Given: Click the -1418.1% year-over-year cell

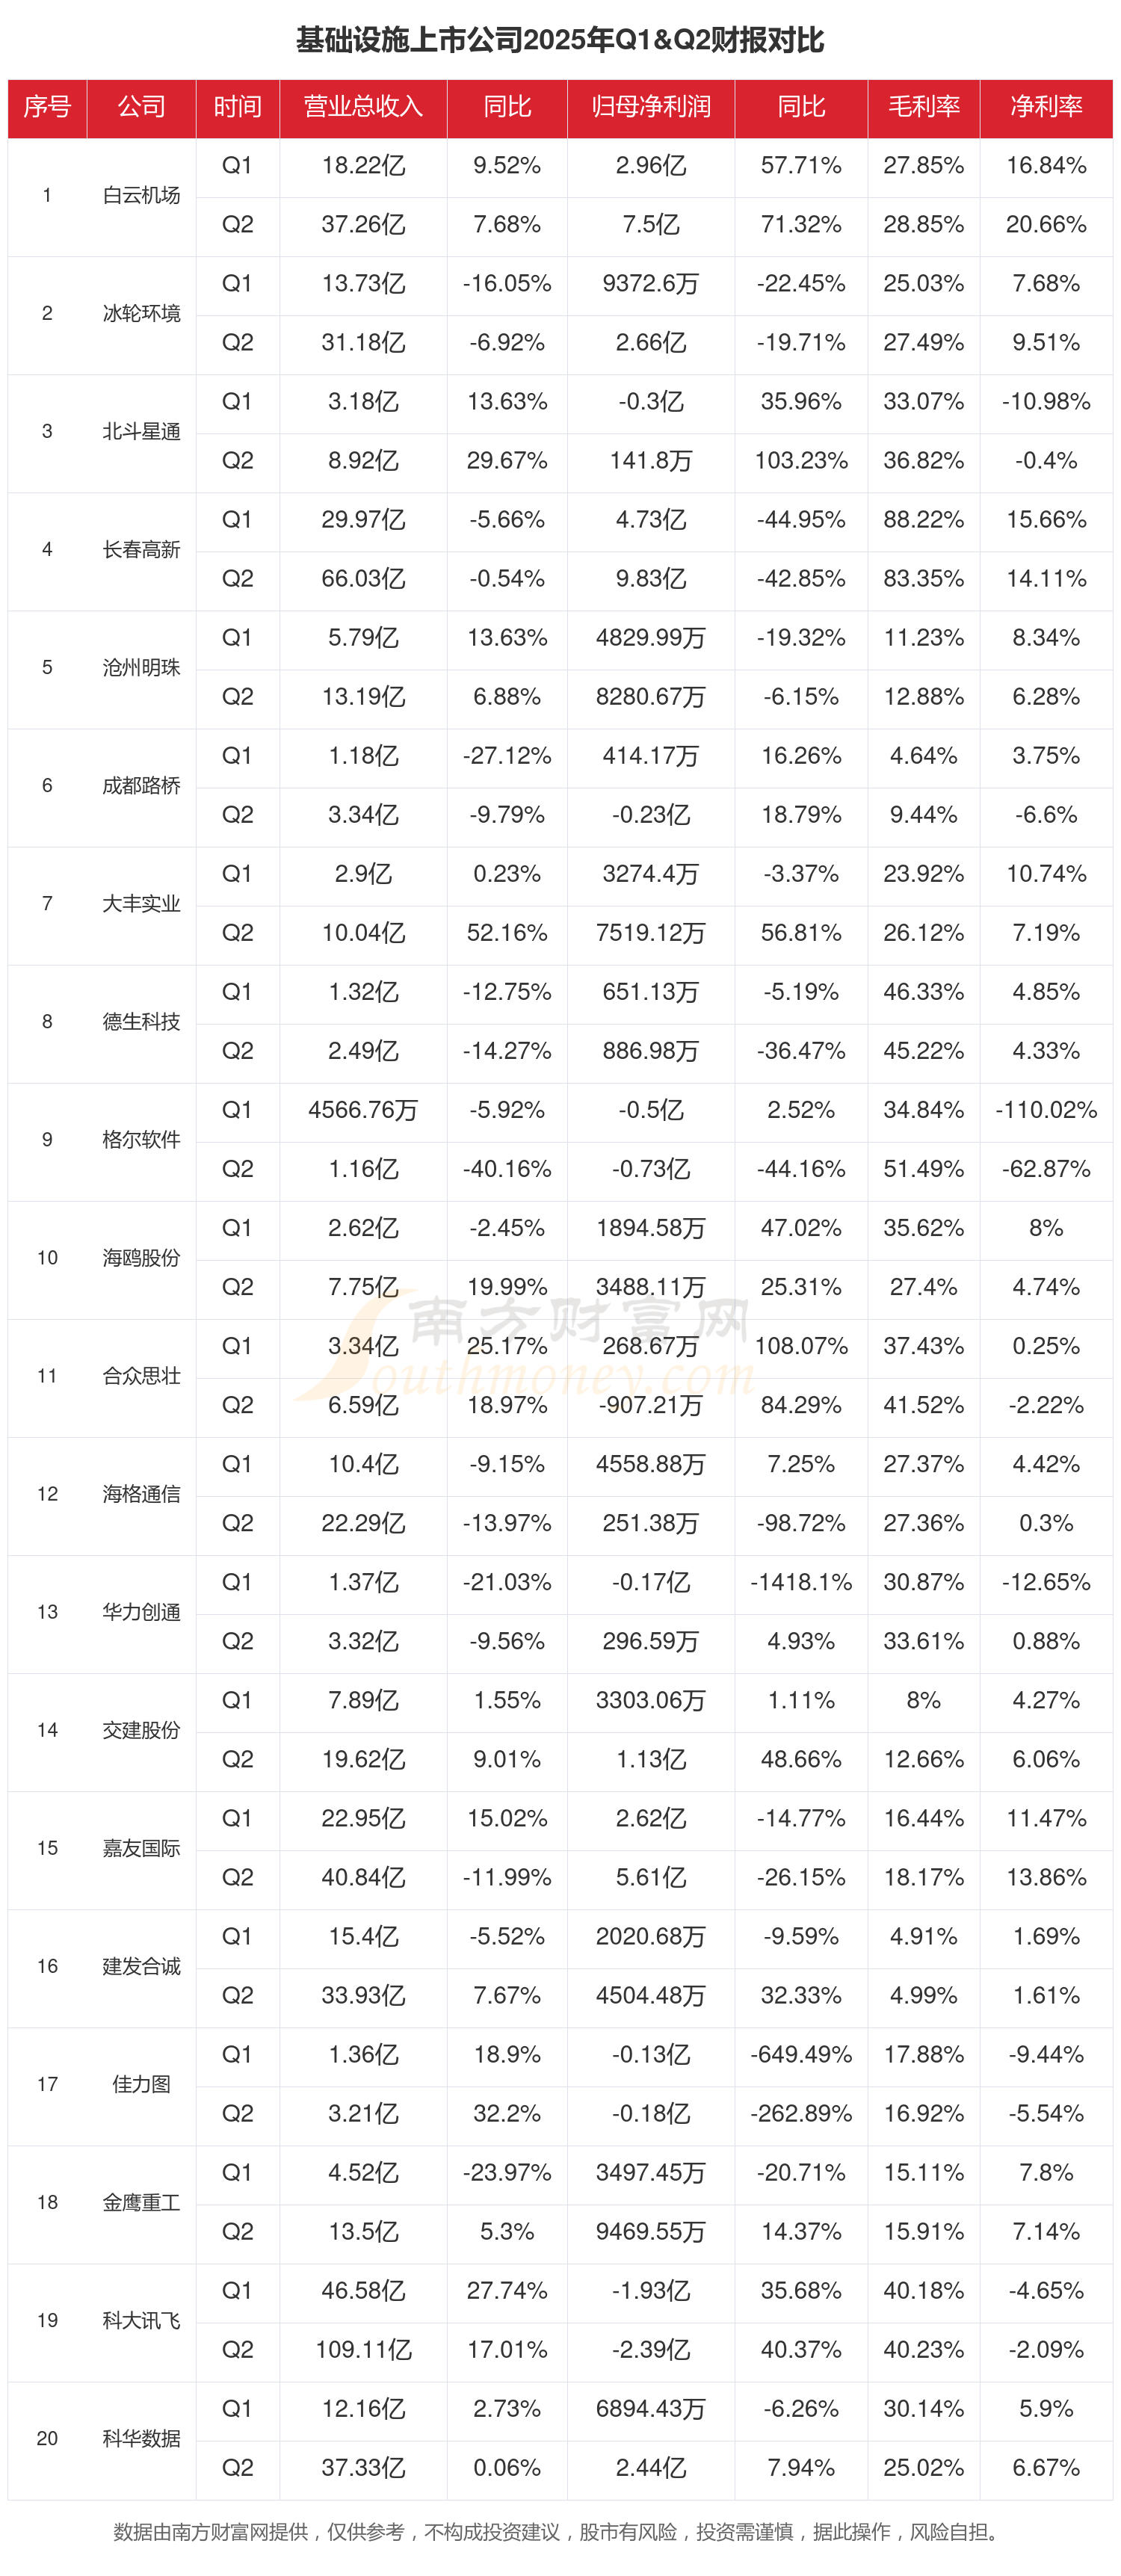Looking at the screenshot, I should click(x=801, y=1582).
